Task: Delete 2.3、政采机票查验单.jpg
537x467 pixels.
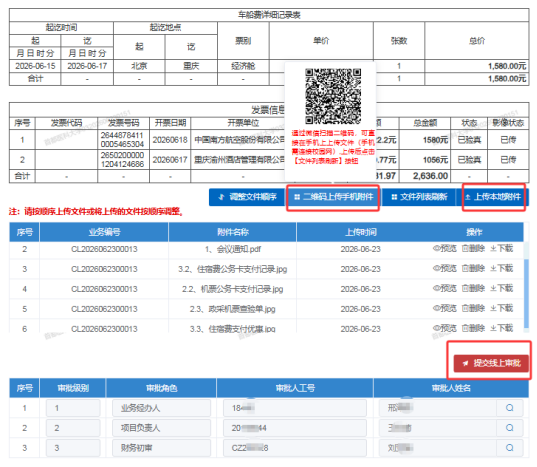Action: (473, 308)
